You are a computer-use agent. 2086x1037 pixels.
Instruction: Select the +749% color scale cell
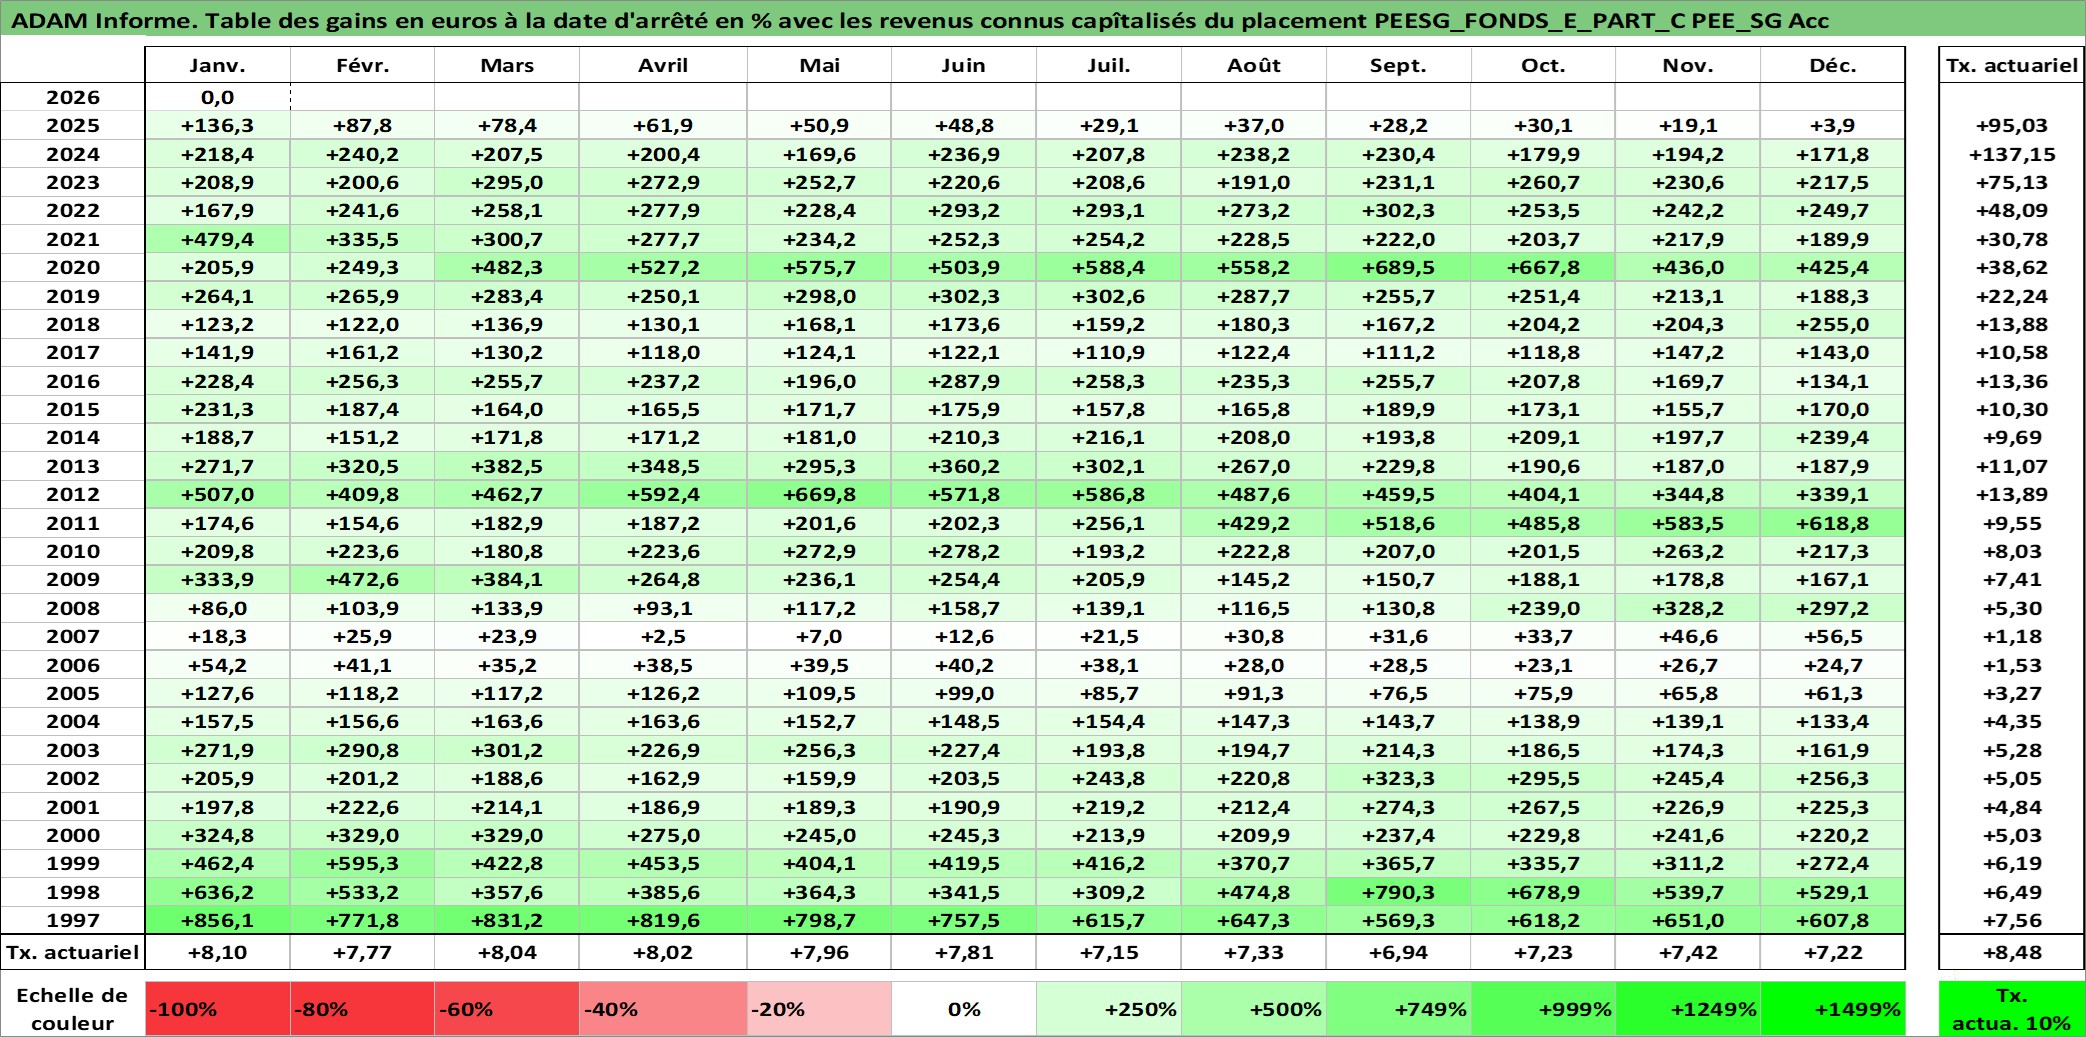1398,1008
